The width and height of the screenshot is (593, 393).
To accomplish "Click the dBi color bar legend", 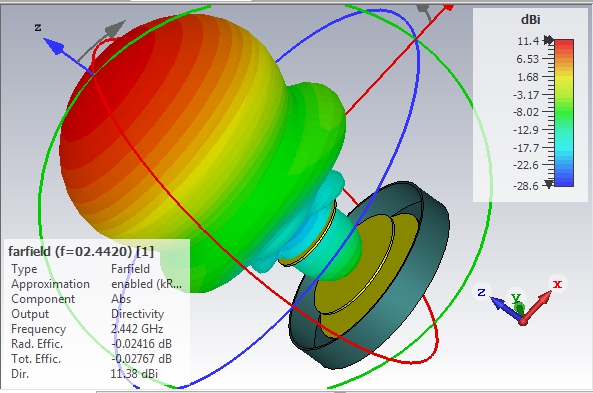I will click(x=564, y=113).
